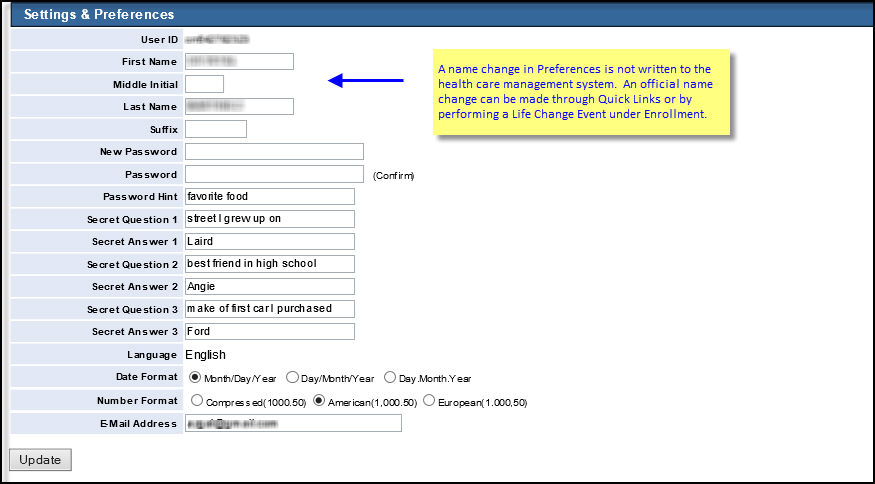Focus the Middle Initial text box
The width and height of the screenshot is (875, 484).
(x=204, y=84)
